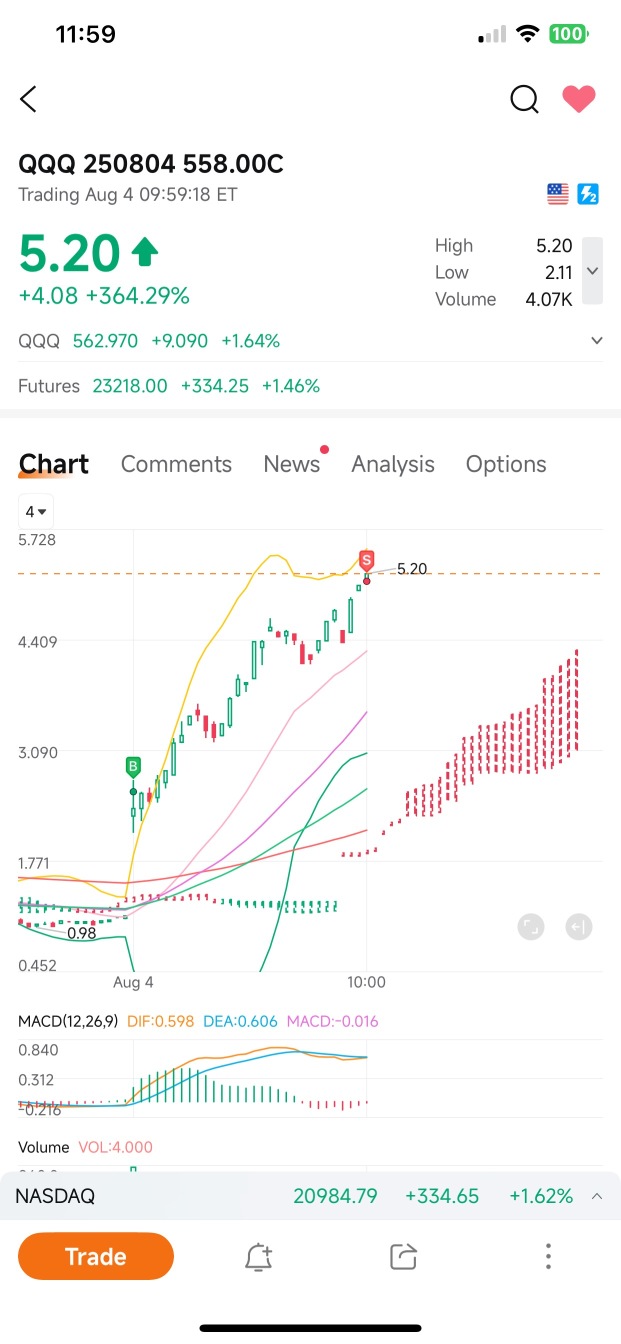
Task: Tap the jump-to-latest chart arrow icon
Action: 578,927
